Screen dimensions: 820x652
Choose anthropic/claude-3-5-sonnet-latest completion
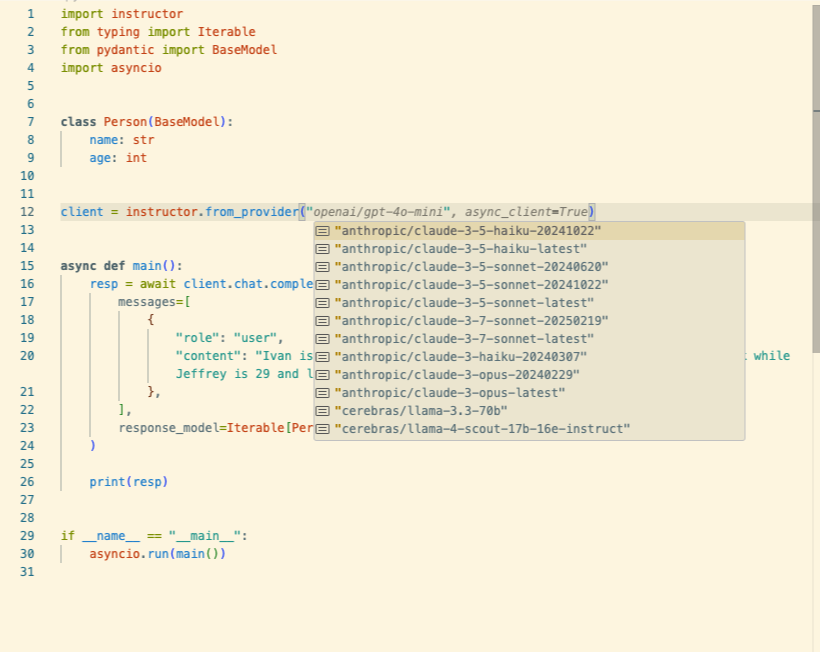pyautogui.click(x=465, y=303)
